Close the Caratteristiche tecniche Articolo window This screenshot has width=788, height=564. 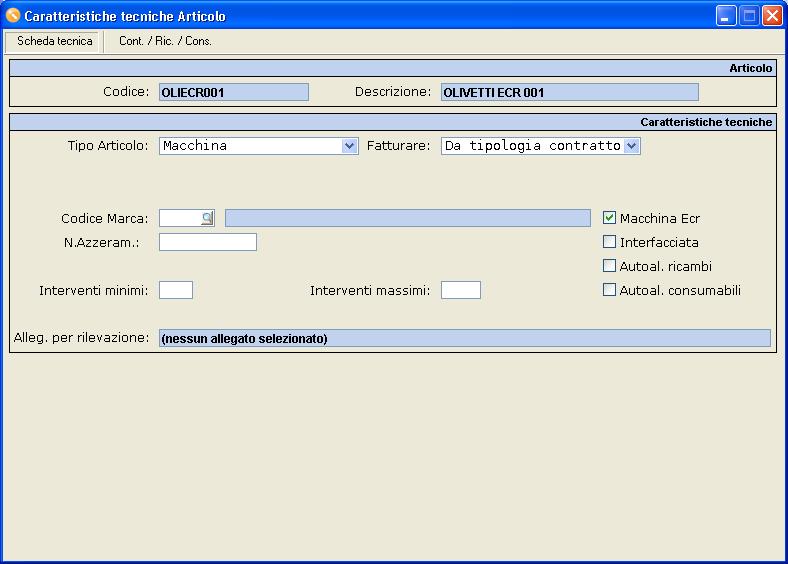[x=772, y=16]
